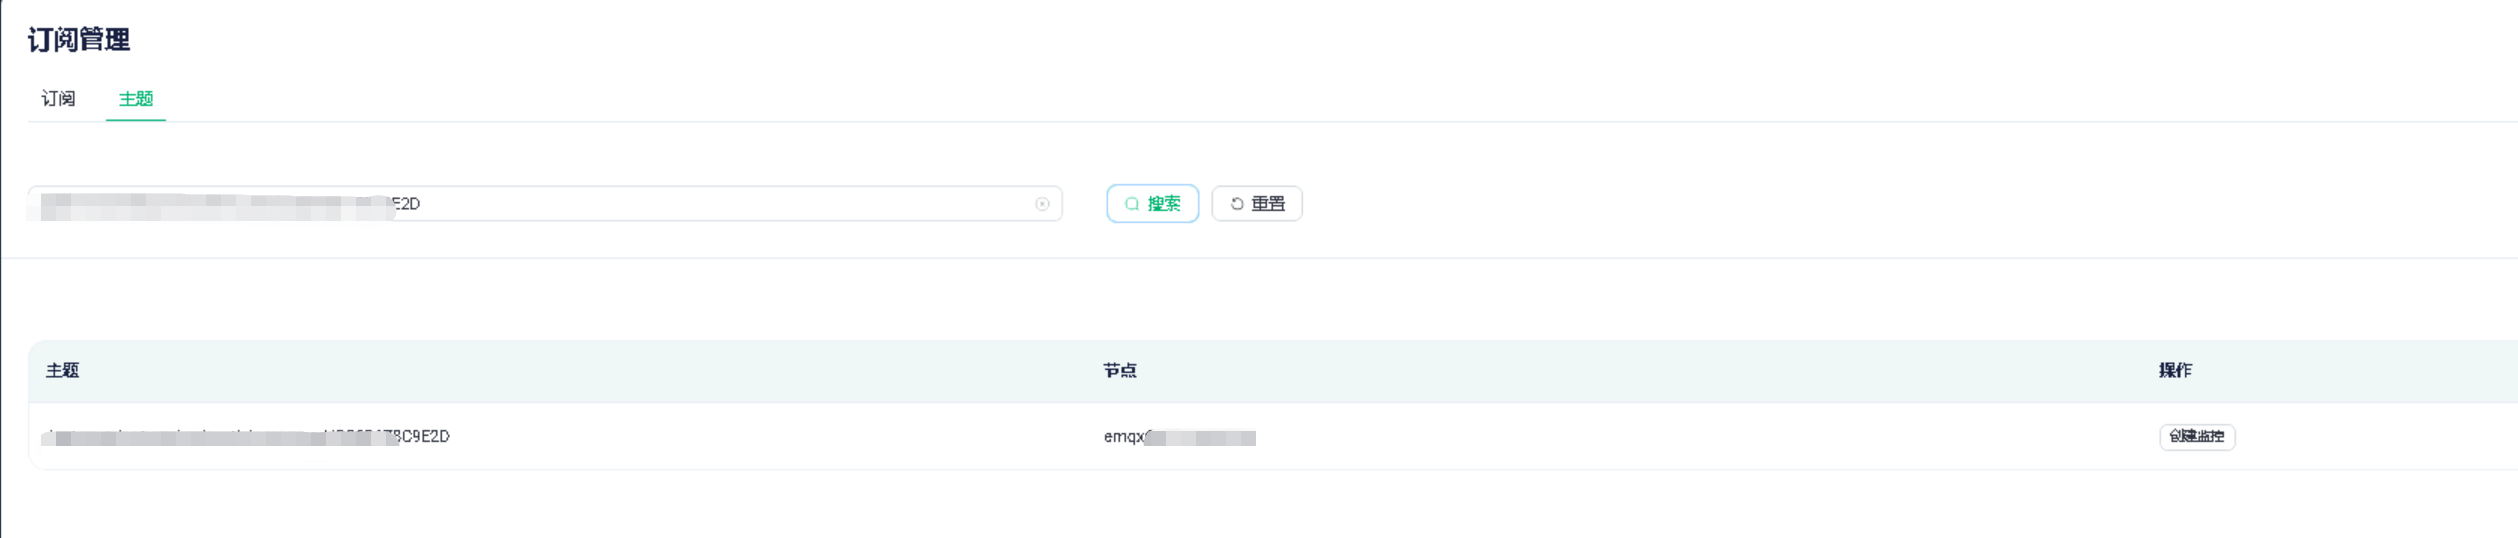The image size is (2518, 538).
Task: Click the emqx node cell in the table
Action: pyautogui.click(x=1124, y=437)
